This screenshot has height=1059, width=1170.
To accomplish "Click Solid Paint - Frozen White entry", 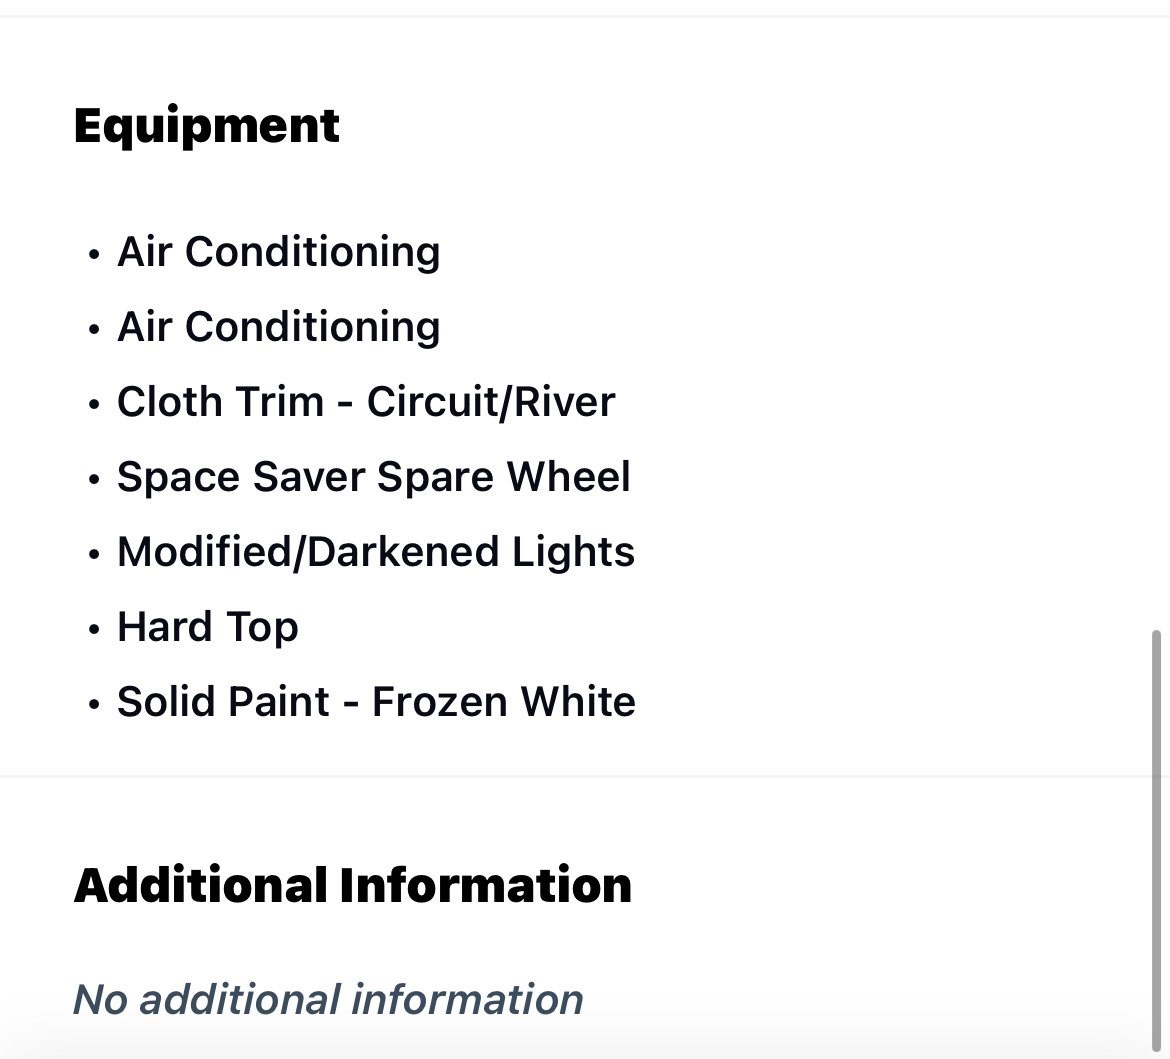I will click(376, 702).
